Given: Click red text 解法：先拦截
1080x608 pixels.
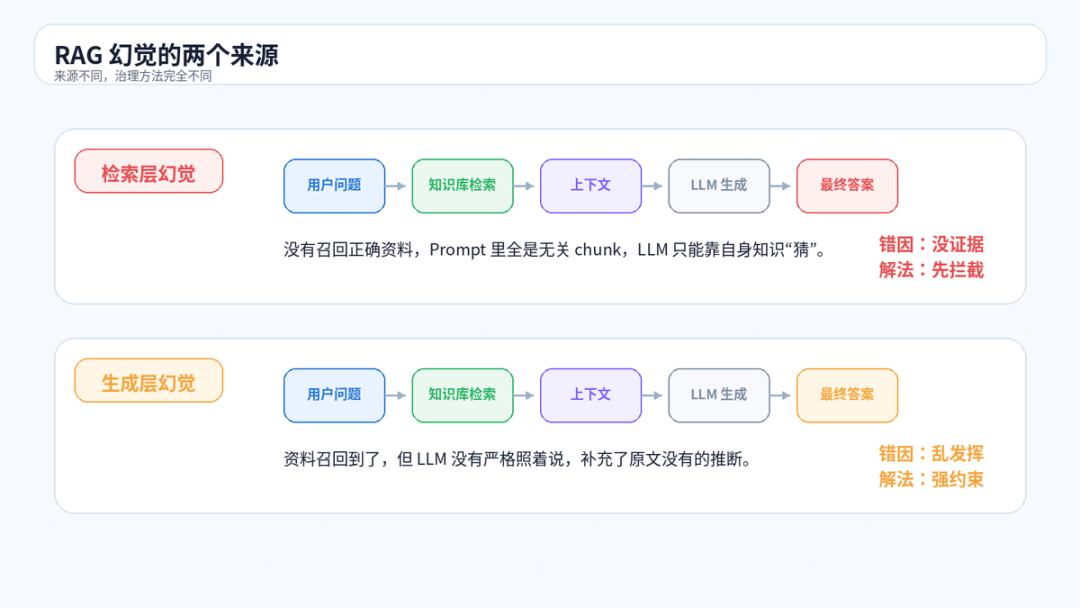Looking at the screenshot, I should (931, 270).
